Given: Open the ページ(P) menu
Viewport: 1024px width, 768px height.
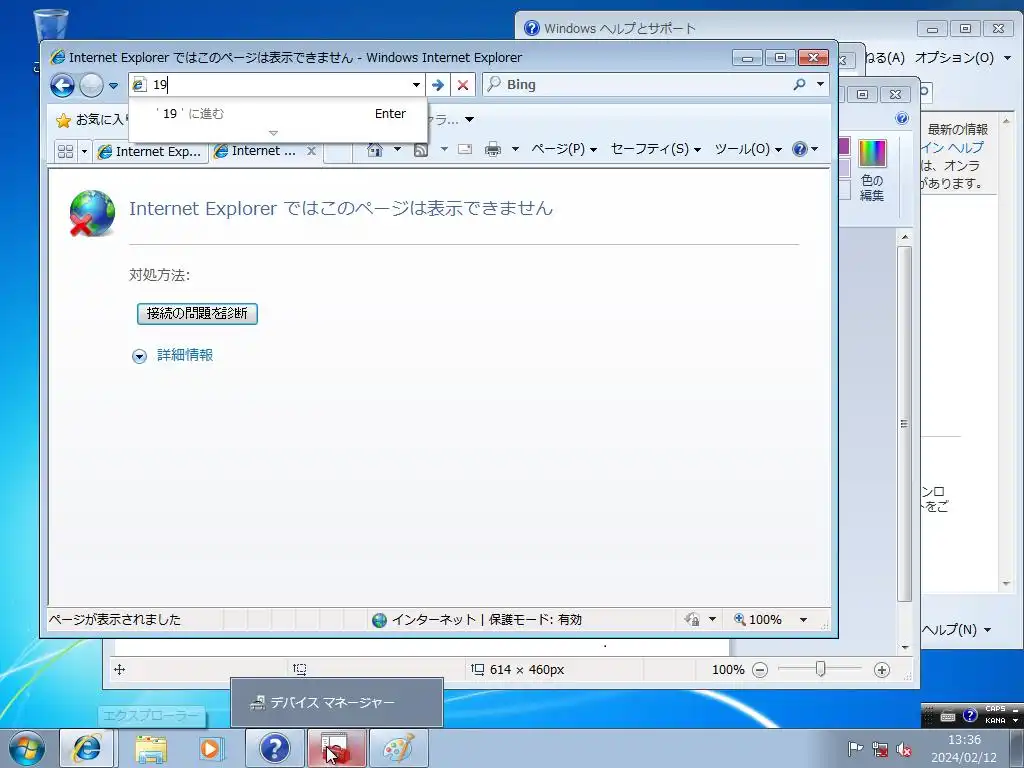Looking at the screenshot, I should pyautogui.click(x=564, y=150).
